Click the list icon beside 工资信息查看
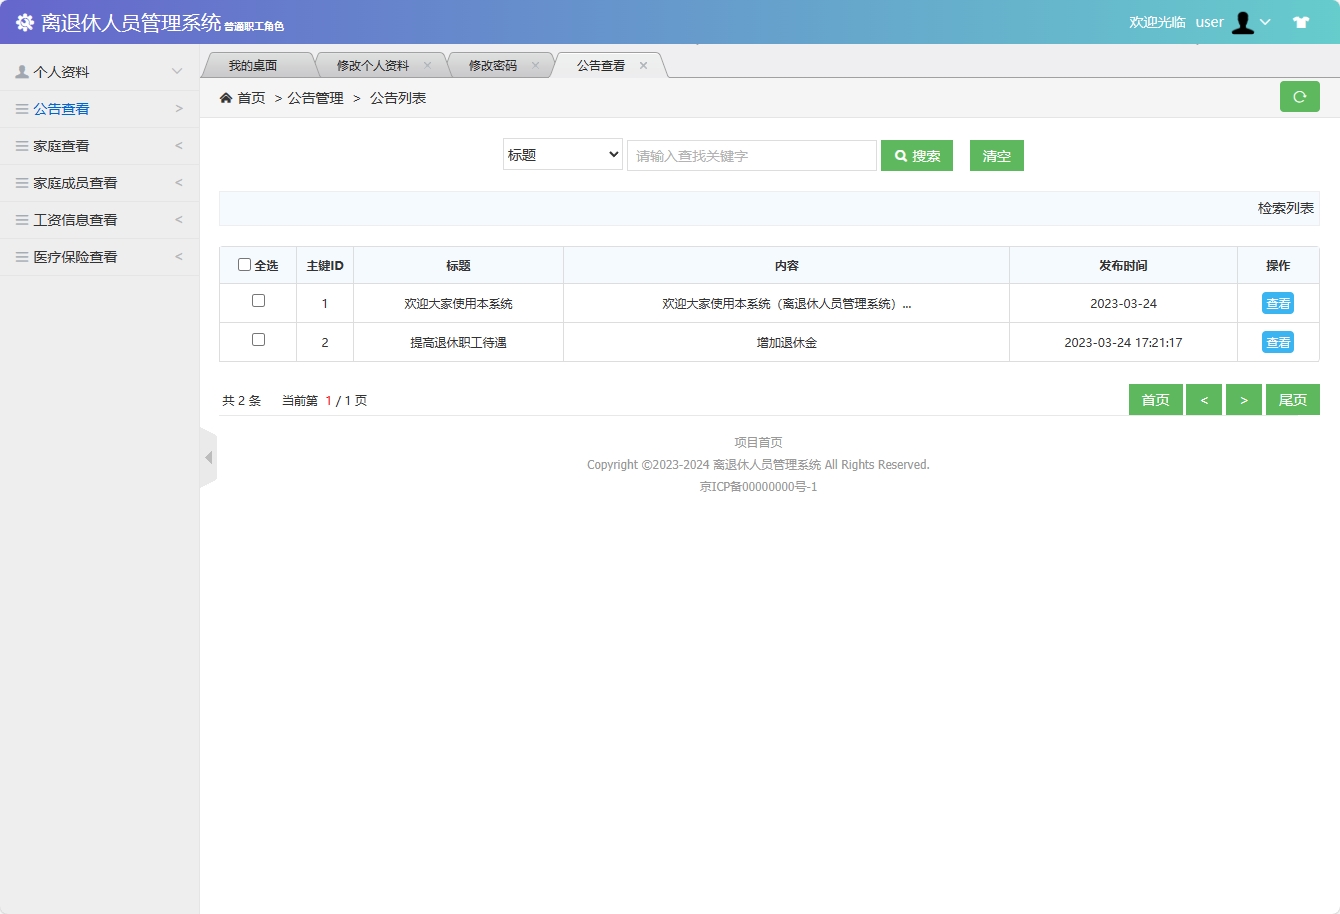The width and height of the screenshot is (1340, 914). (21, 219)
